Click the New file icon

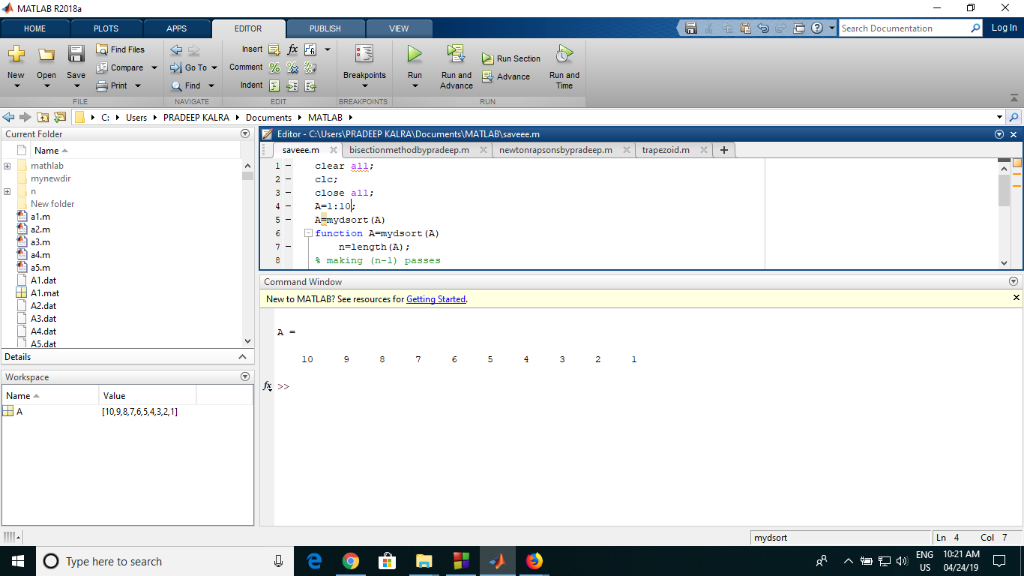16,55
